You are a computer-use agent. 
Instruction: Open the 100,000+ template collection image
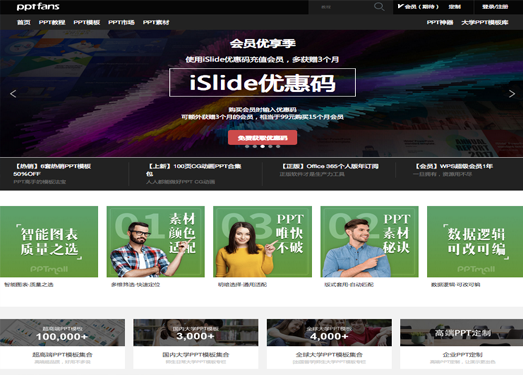click(x=62, y=332)
